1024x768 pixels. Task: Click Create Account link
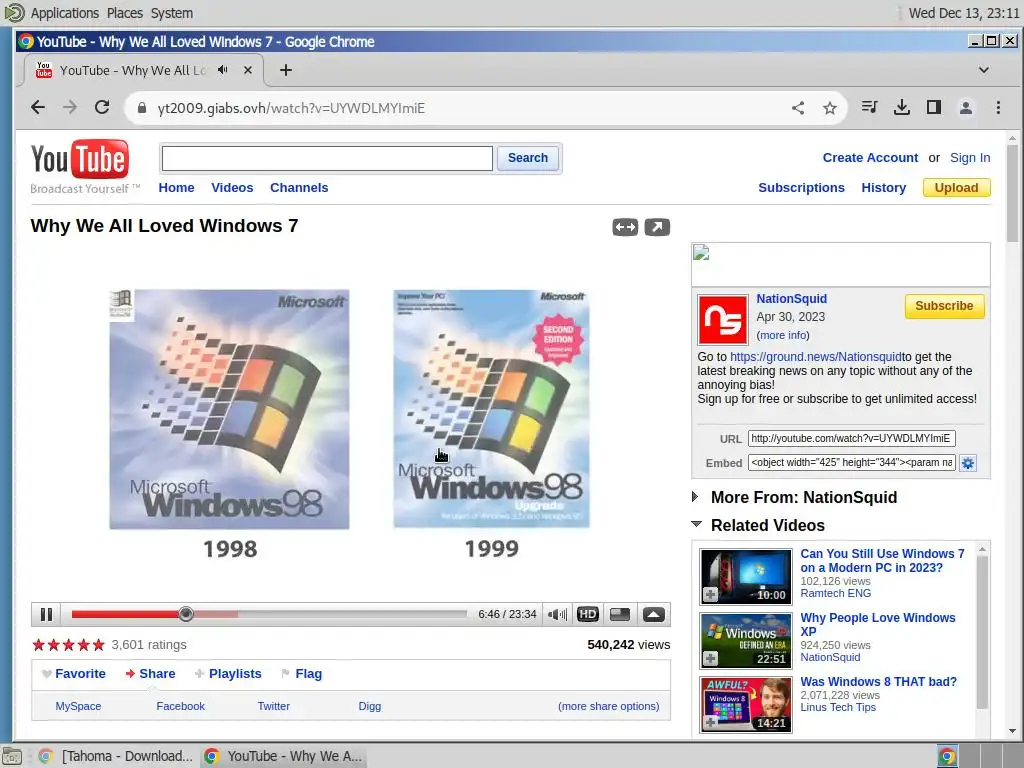pyautogui.click(x=870, y=157)
